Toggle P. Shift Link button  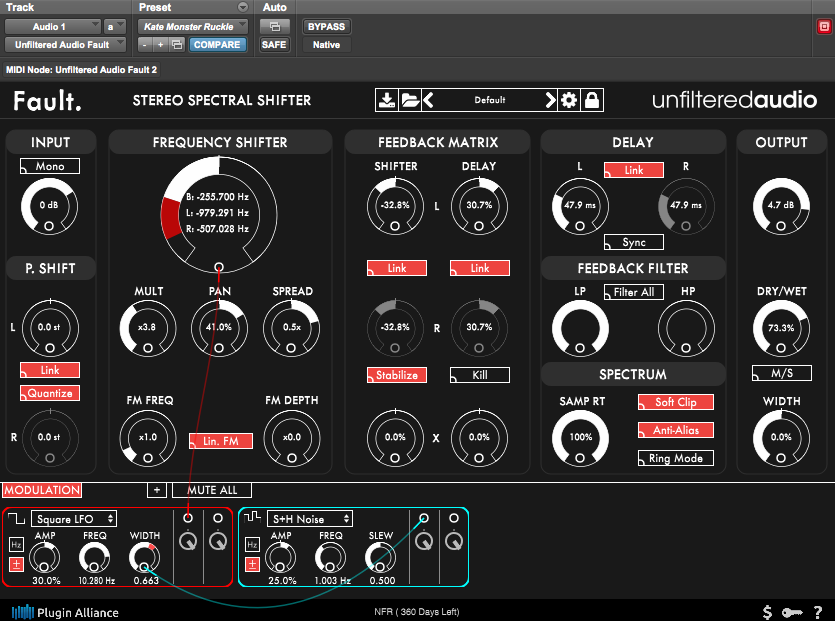tap(50, 370)
